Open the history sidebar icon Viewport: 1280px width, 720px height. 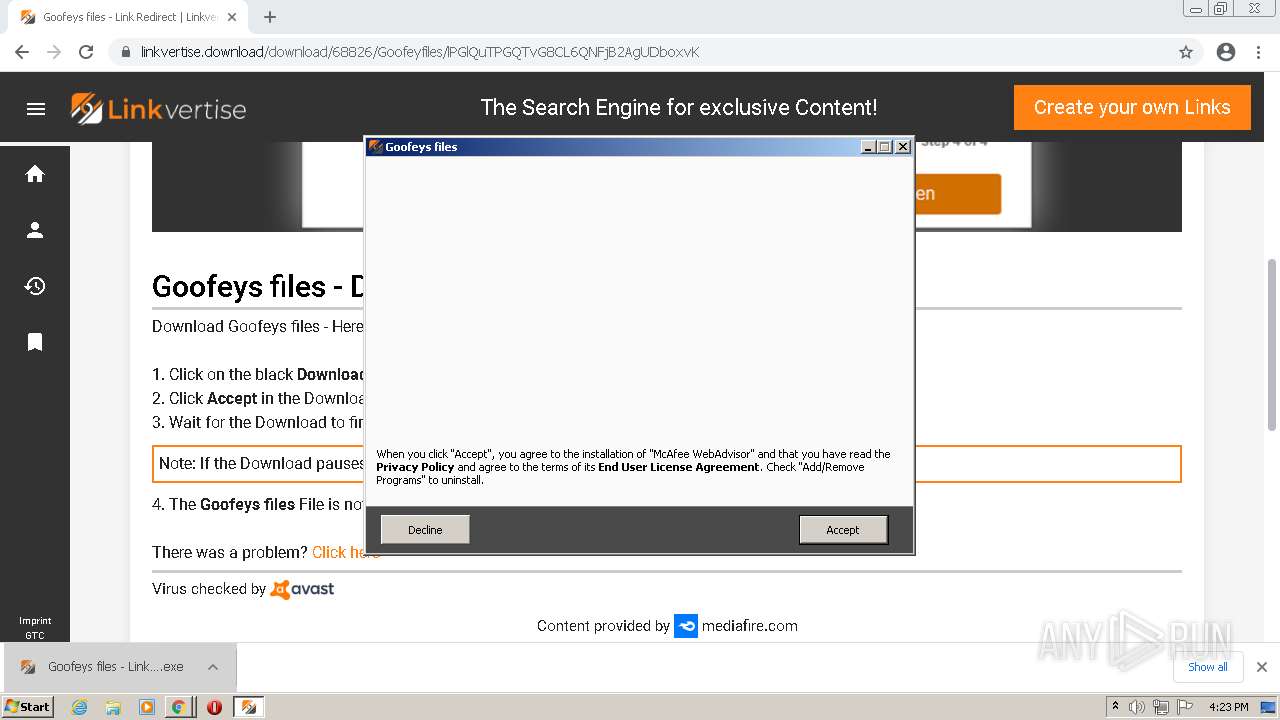(x=35, y=286)
